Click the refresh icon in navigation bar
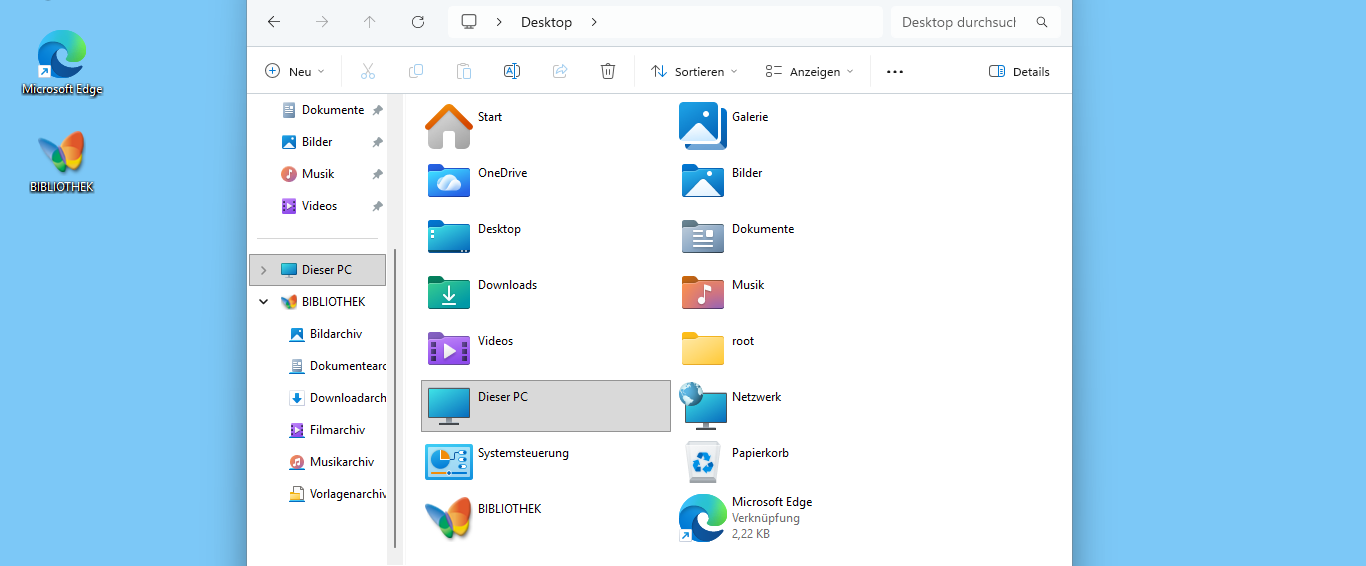Viewport: 1366px width, 566px height. (x=418, y=22)
